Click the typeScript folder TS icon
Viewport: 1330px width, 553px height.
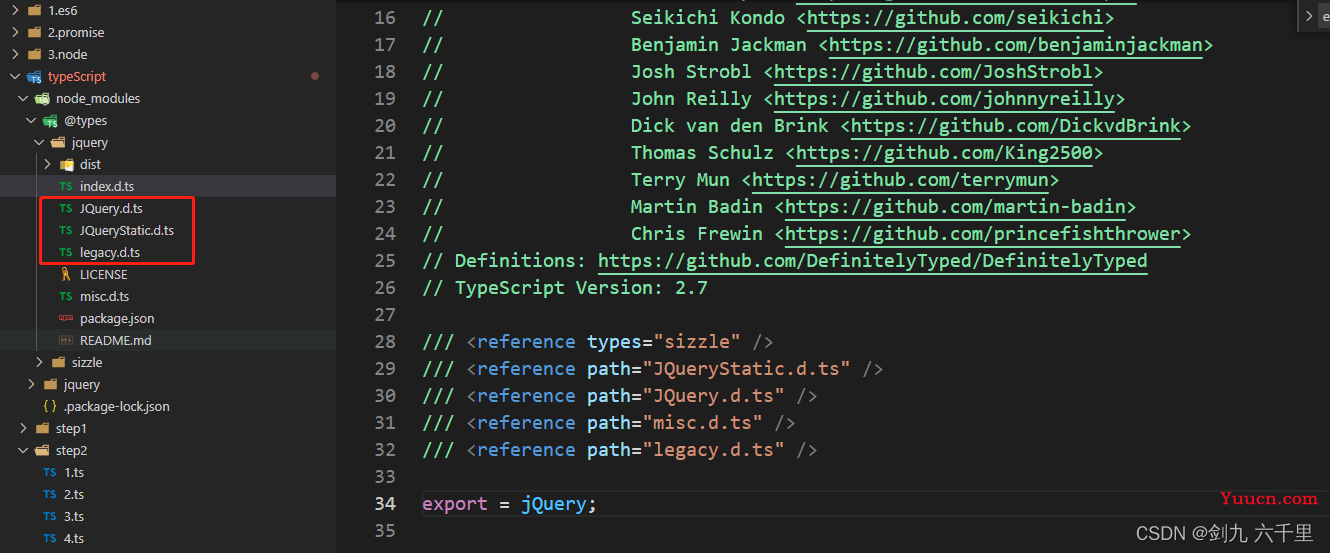pos(35,77)
